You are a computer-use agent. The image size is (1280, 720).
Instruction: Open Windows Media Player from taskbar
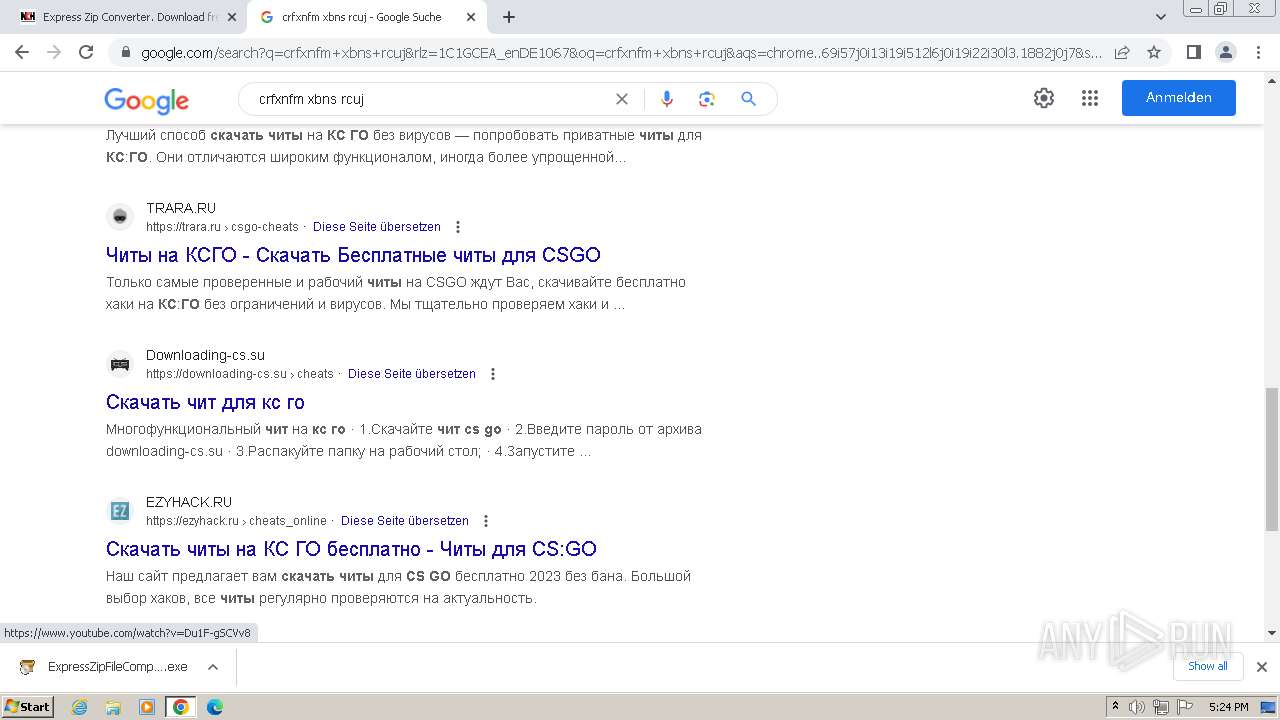click(x=147, y=707)
